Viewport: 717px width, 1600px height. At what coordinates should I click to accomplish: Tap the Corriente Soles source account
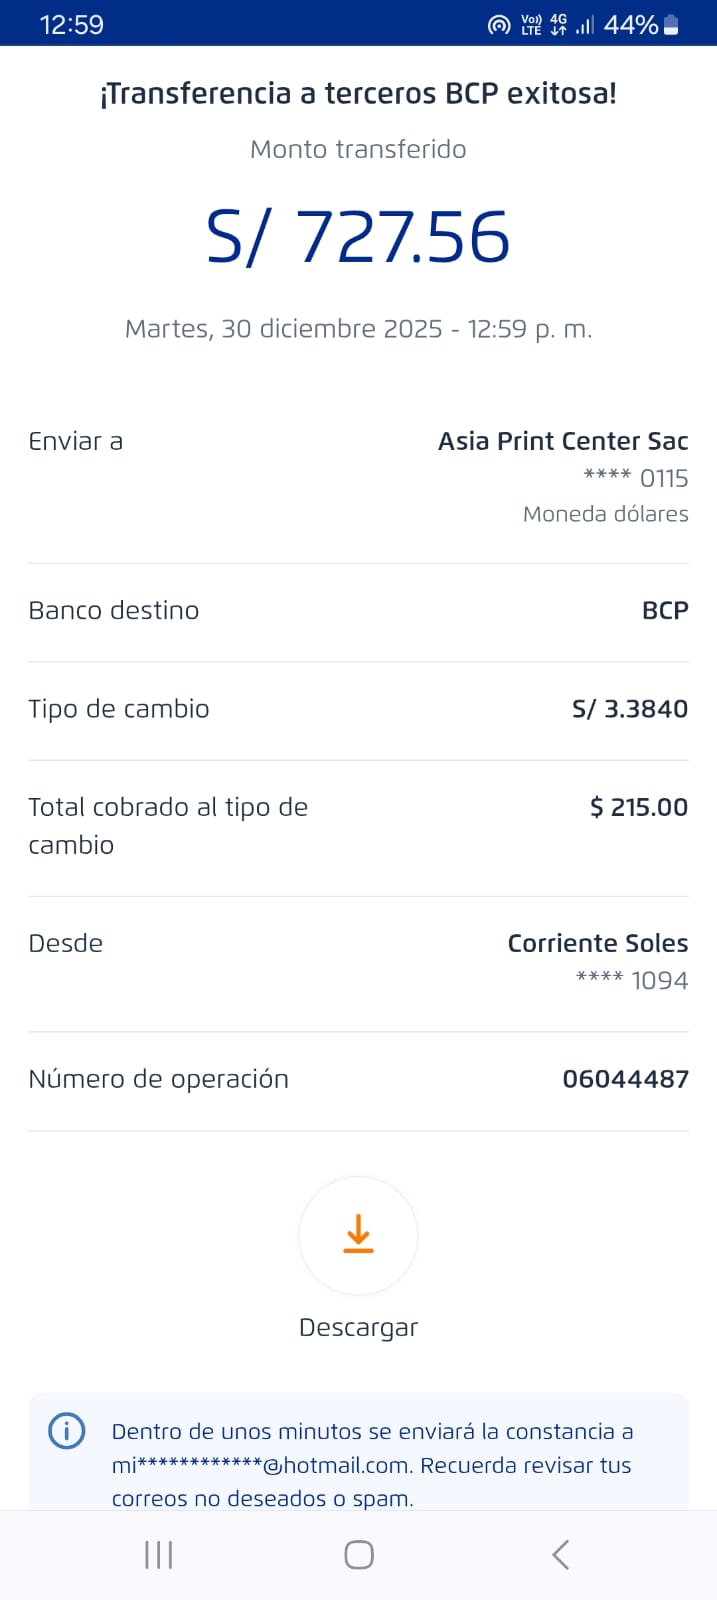click(598, 943)
